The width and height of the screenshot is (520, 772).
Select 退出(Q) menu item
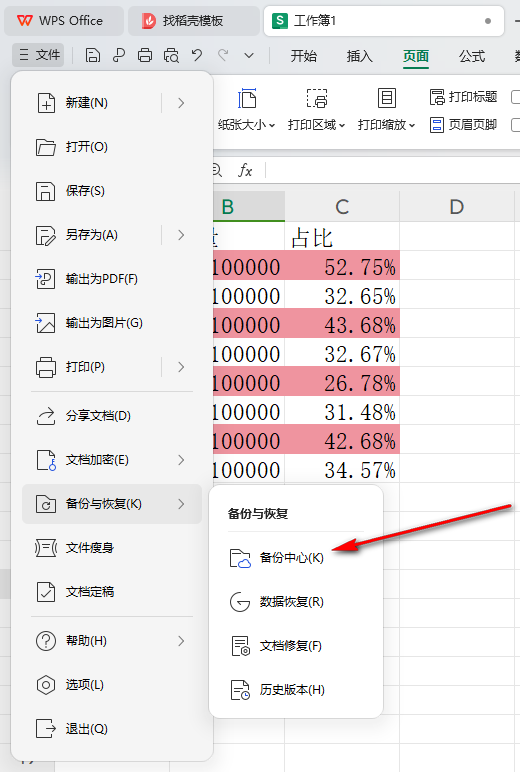coord(112,729)
